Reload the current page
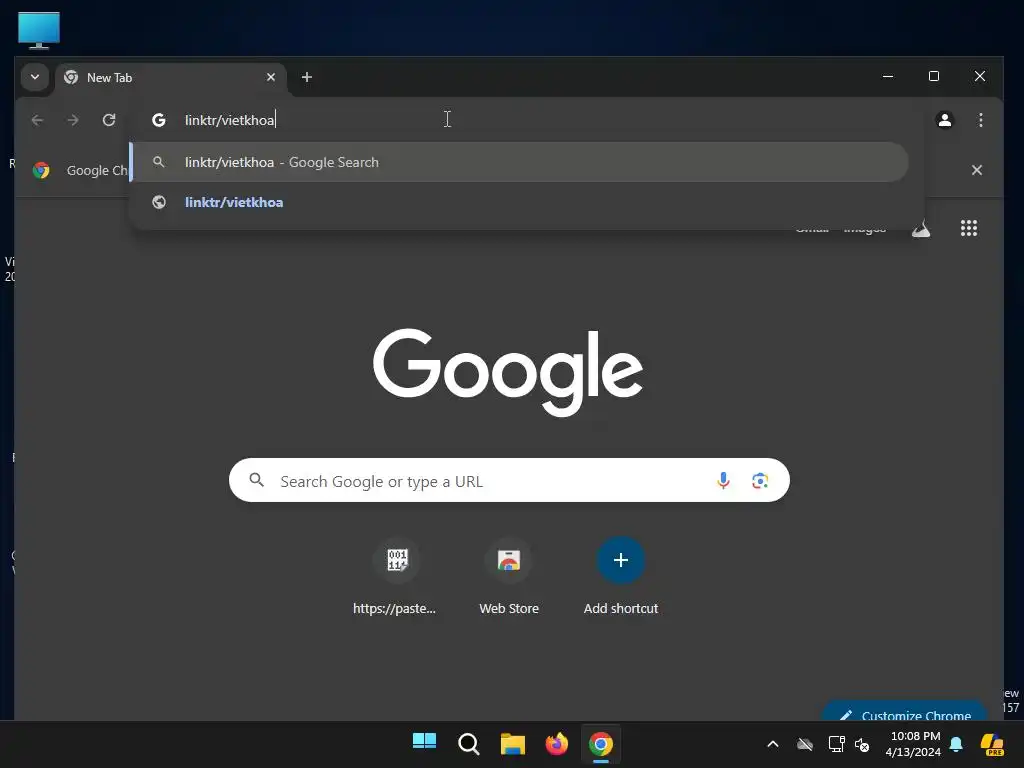The image size is (1024, 768). pyautogui.click(x=109, y=120)
